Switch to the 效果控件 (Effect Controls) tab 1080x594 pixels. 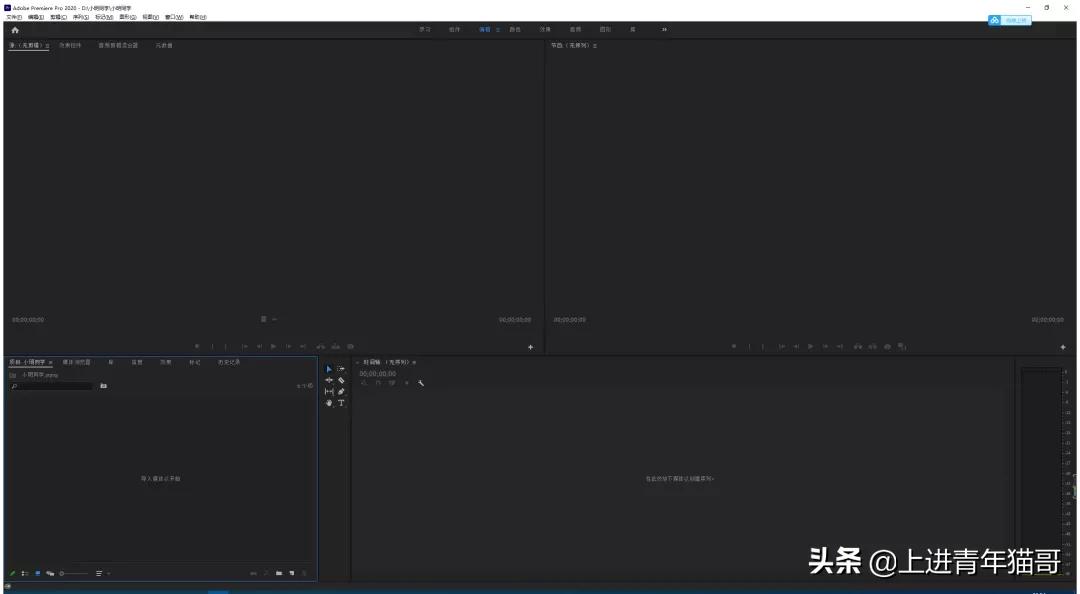point(70,45)
